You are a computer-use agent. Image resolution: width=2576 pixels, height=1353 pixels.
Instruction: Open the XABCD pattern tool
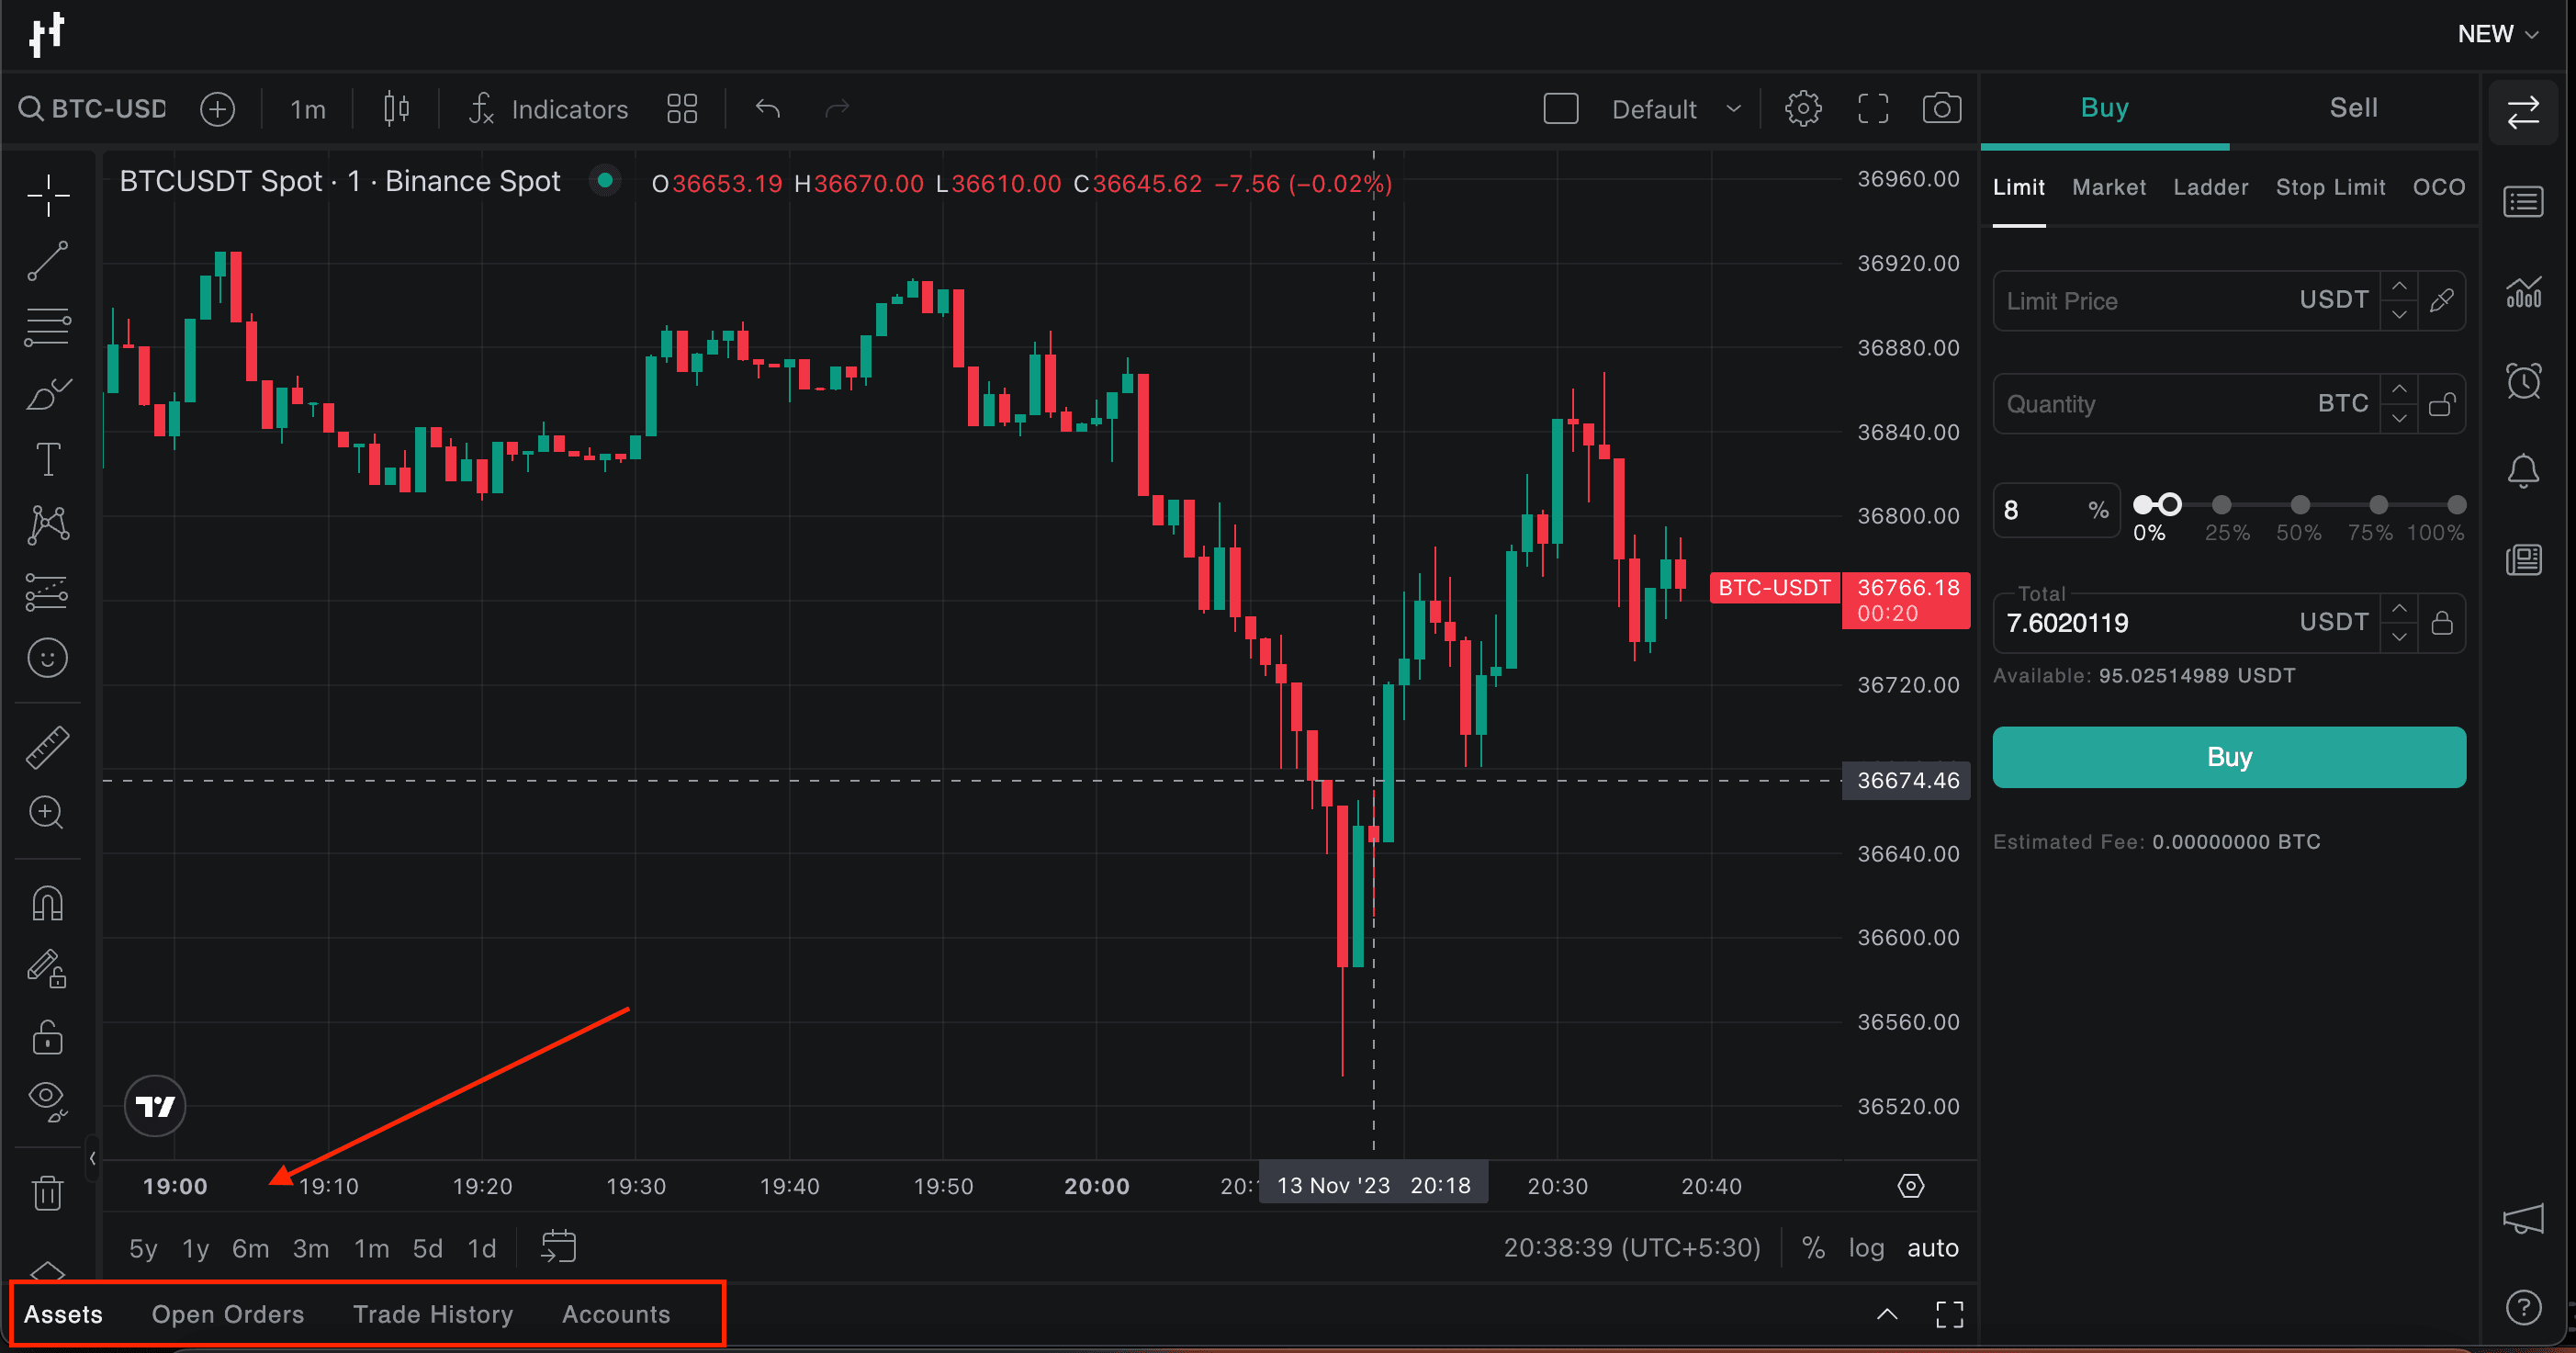pos(47,525)
